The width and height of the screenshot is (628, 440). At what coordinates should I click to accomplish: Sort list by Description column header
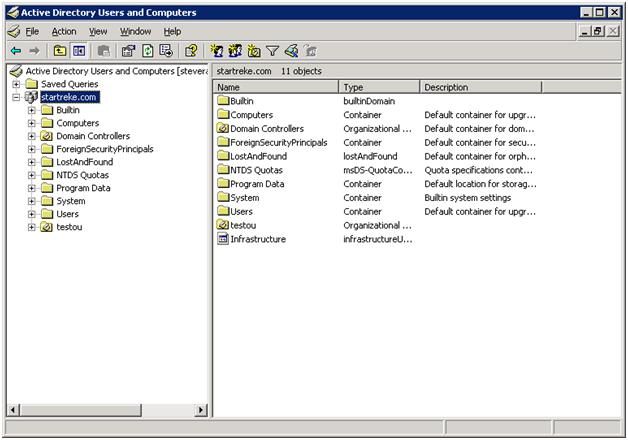tap(481, 87)
